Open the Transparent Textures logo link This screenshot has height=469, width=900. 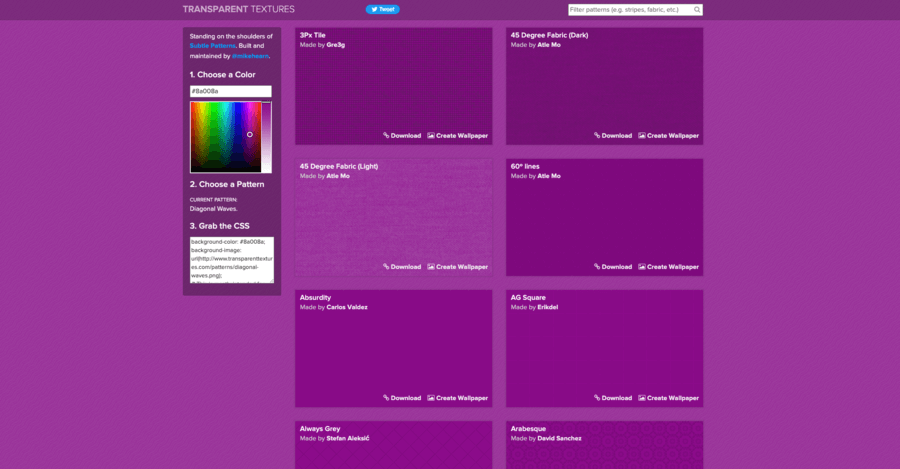(x=238, y=9)
